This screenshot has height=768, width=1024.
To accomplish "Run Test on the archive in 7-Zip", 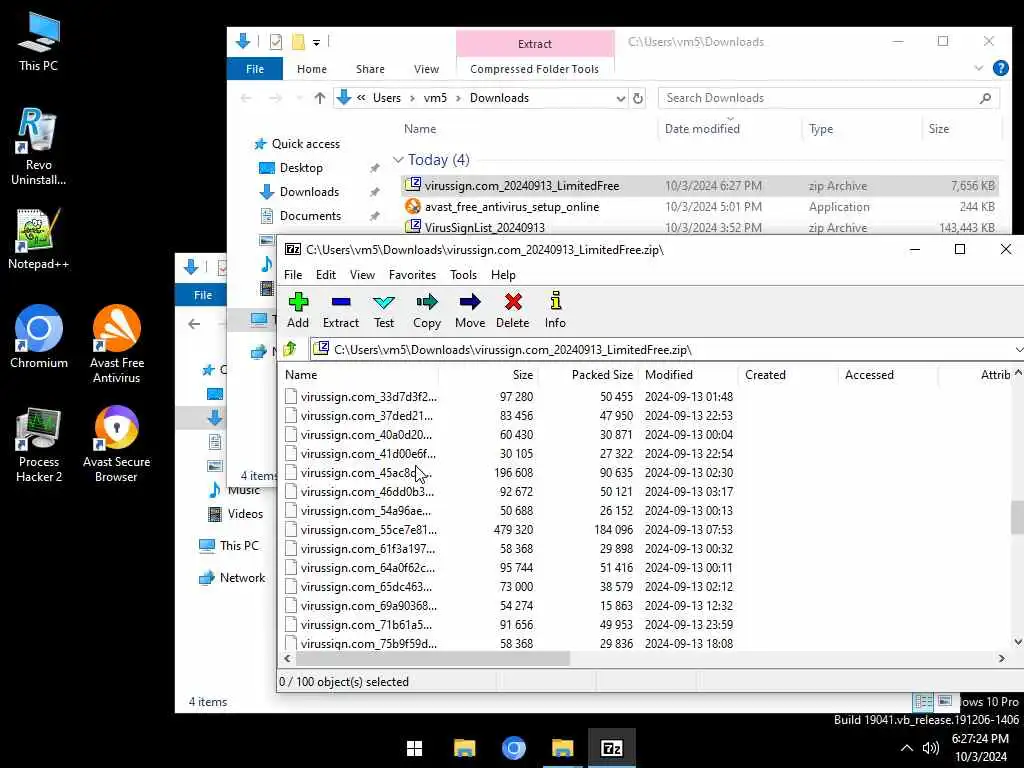I will [383, 310].
